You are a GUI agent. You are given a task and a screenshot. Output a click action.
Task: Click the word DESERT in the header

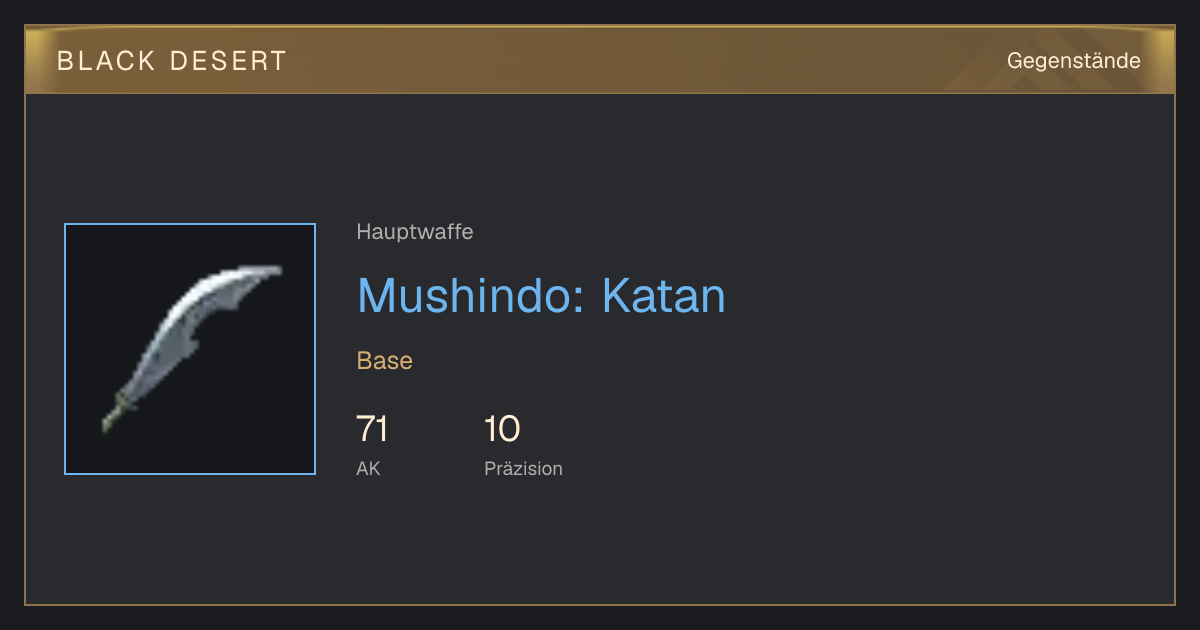tap(229, 61)
